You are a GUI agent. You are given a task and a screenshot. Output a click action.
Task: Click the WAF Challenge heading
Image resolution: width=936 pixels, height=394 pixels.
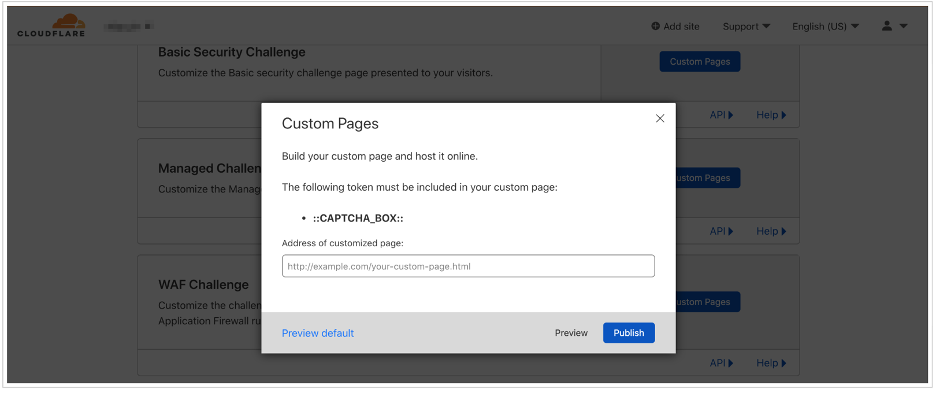204,285
